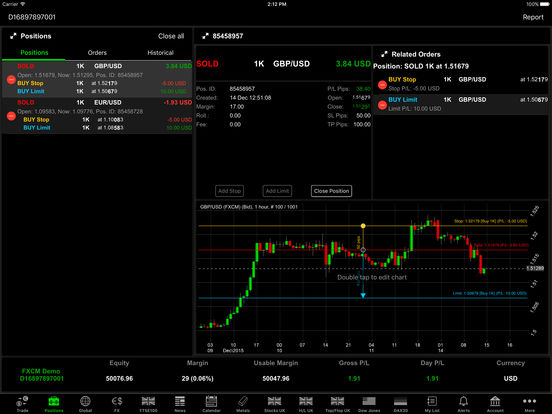Remove BUY Stop related order via minus icon
The height and width of the screenshot is (414, 552).
tap(382, 84)
